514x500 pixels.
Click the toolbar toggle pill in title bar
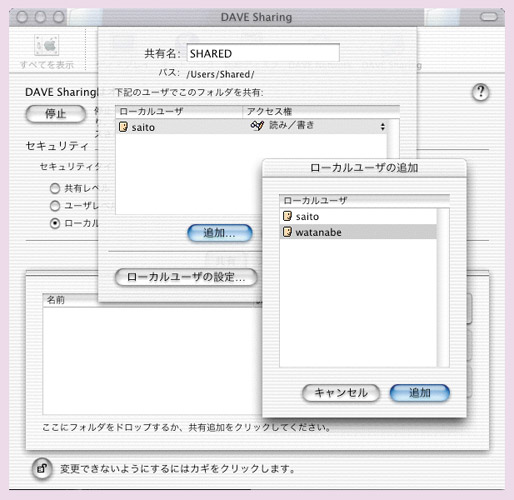pos(489,17)
